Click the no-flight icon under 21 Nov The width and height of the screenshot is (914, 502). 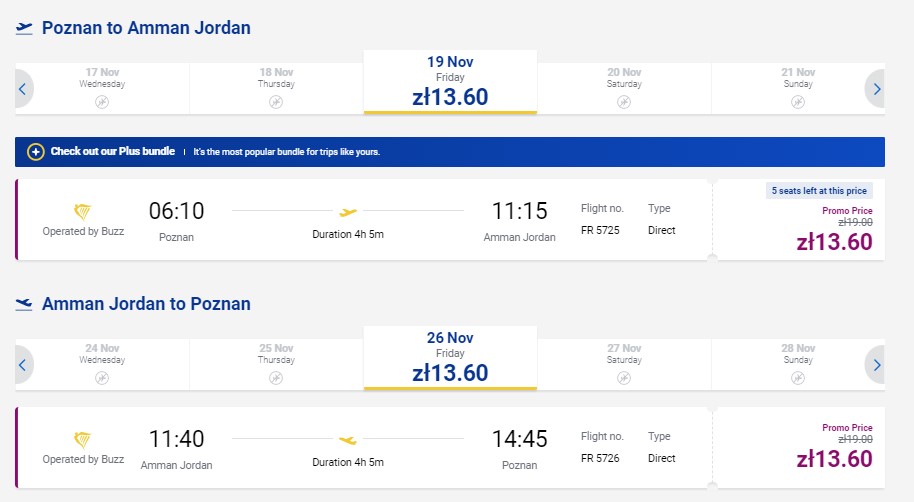(x=798, y=103)
